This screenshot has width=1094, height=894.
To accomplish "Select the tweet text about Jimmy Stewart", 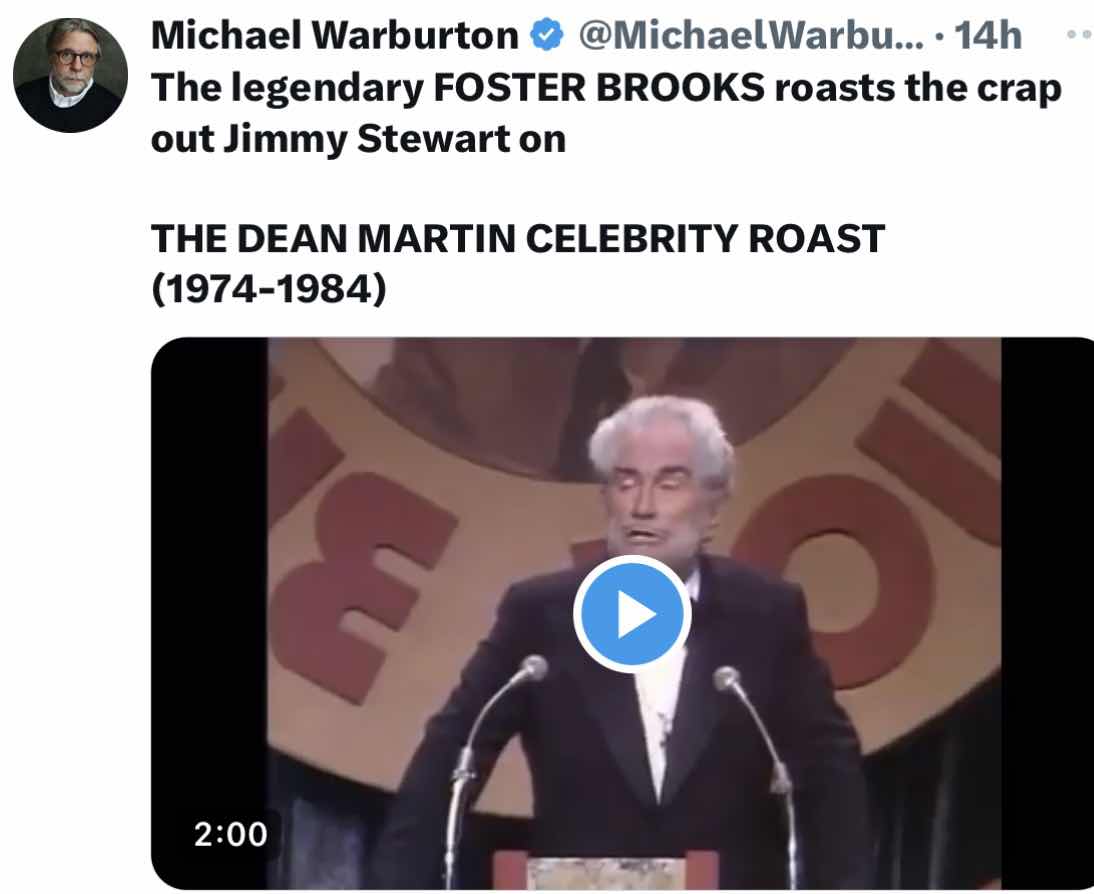I will point(606,113).
